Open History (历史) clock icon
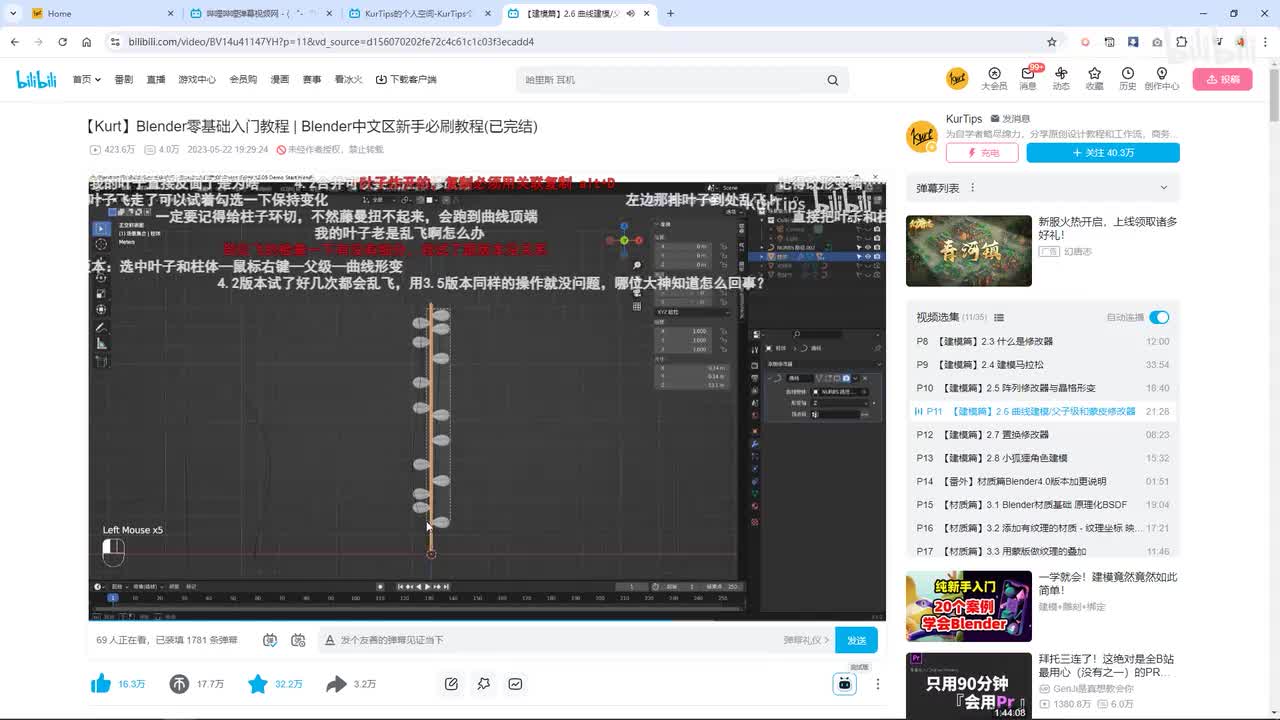Viewport: 1280px width, 720px height. click(1127, 78)
